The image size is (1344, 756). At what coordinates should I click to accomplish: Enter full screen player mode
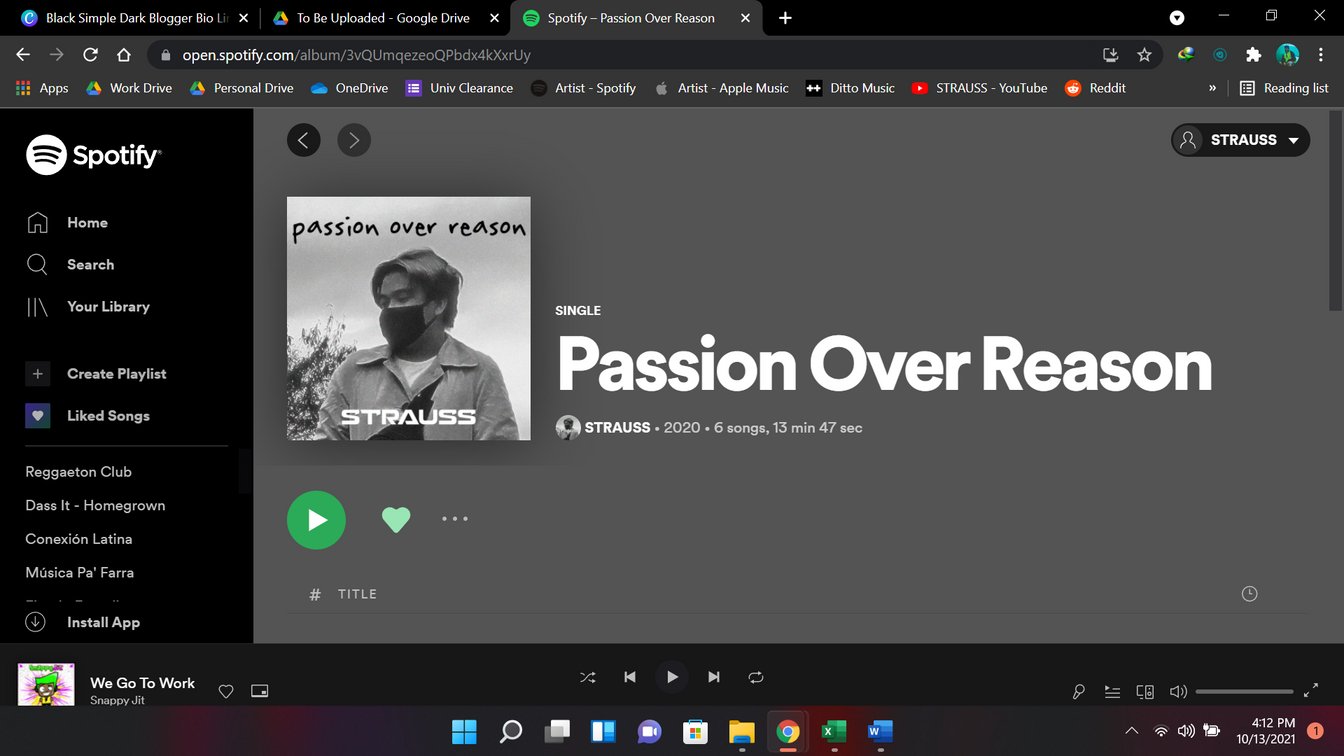pos(1311,691)
